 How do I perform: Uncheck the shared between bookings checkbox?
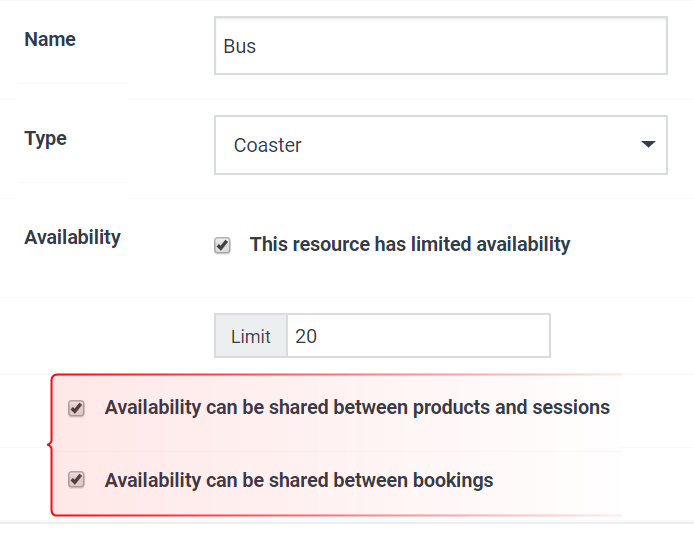tap(76, 479)
